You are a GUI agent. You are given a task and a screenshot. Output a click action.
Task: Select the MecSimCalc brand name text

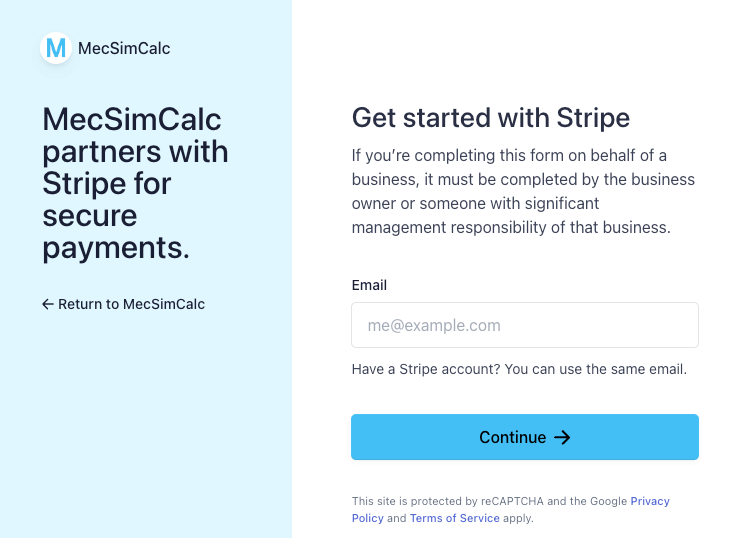click(124, 48)
